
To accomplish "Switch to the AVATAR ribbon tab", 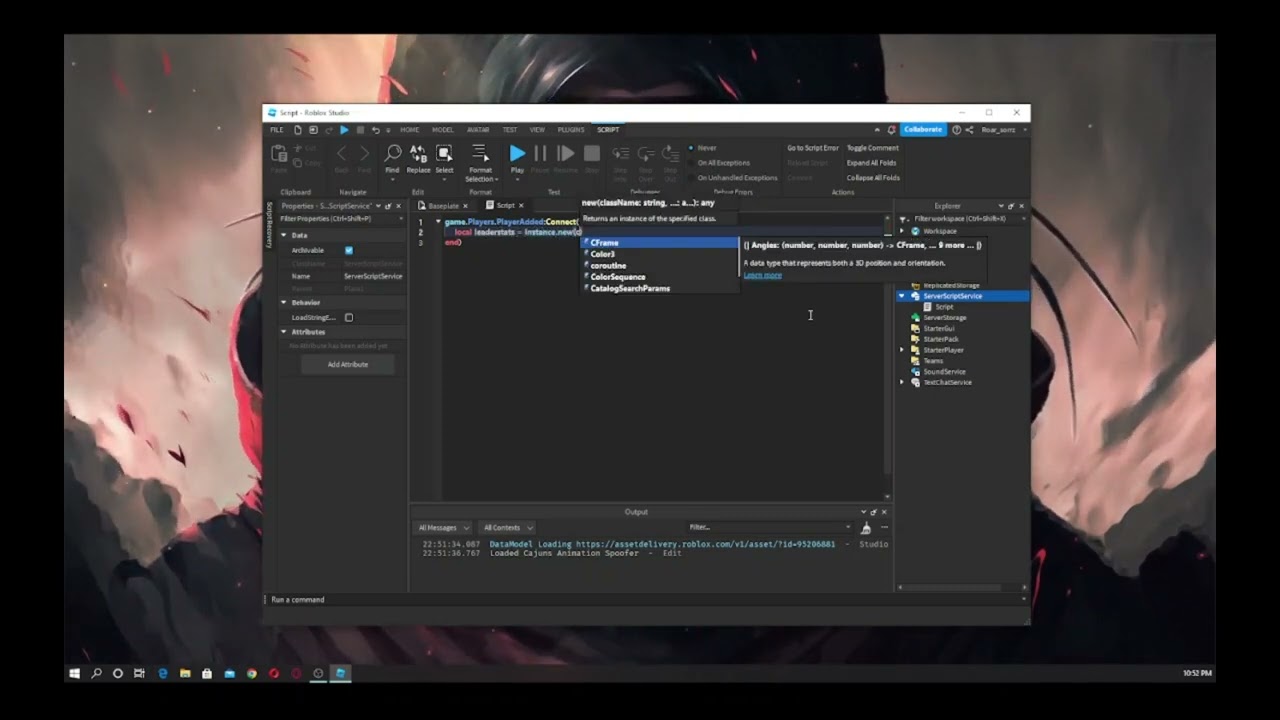I will 478,130.
